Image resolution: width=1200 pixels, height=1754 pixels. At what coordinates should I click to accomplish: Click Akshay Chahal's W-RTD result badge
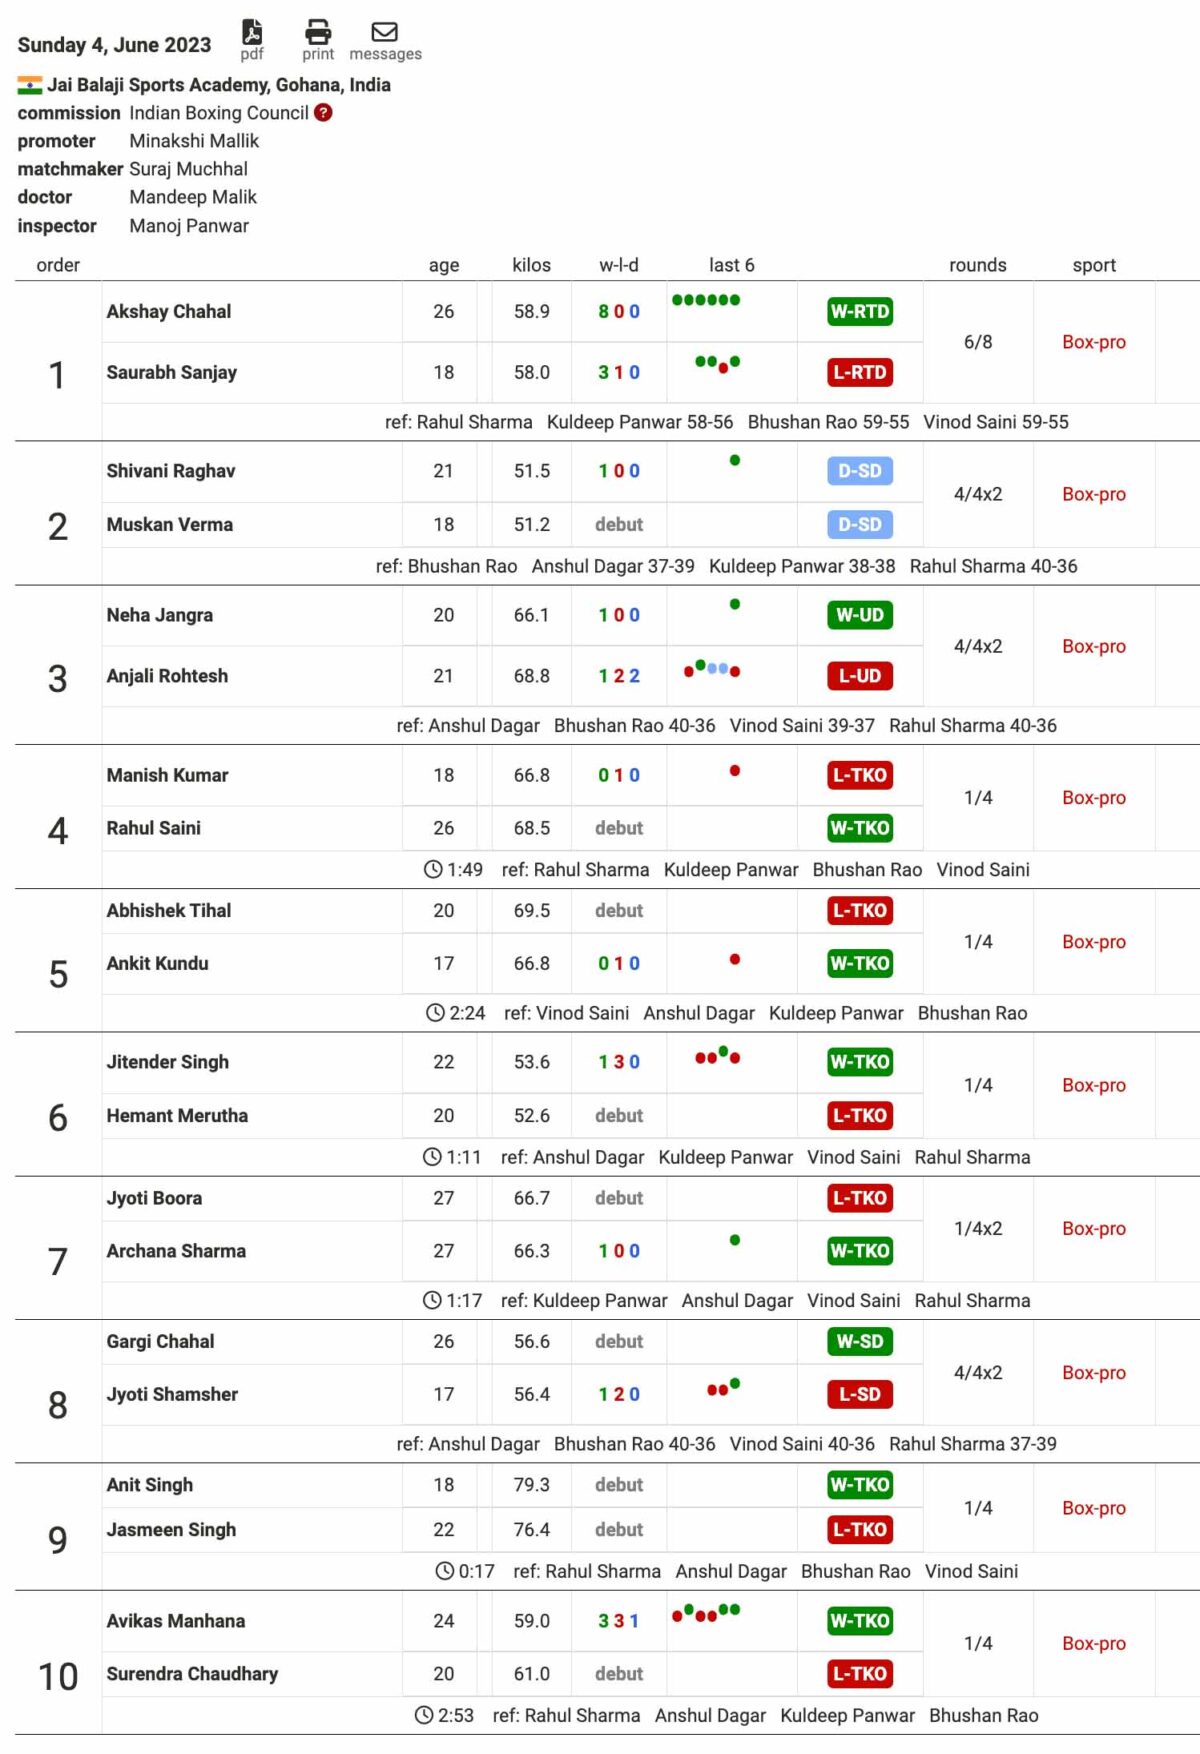[x=859, y=311]
